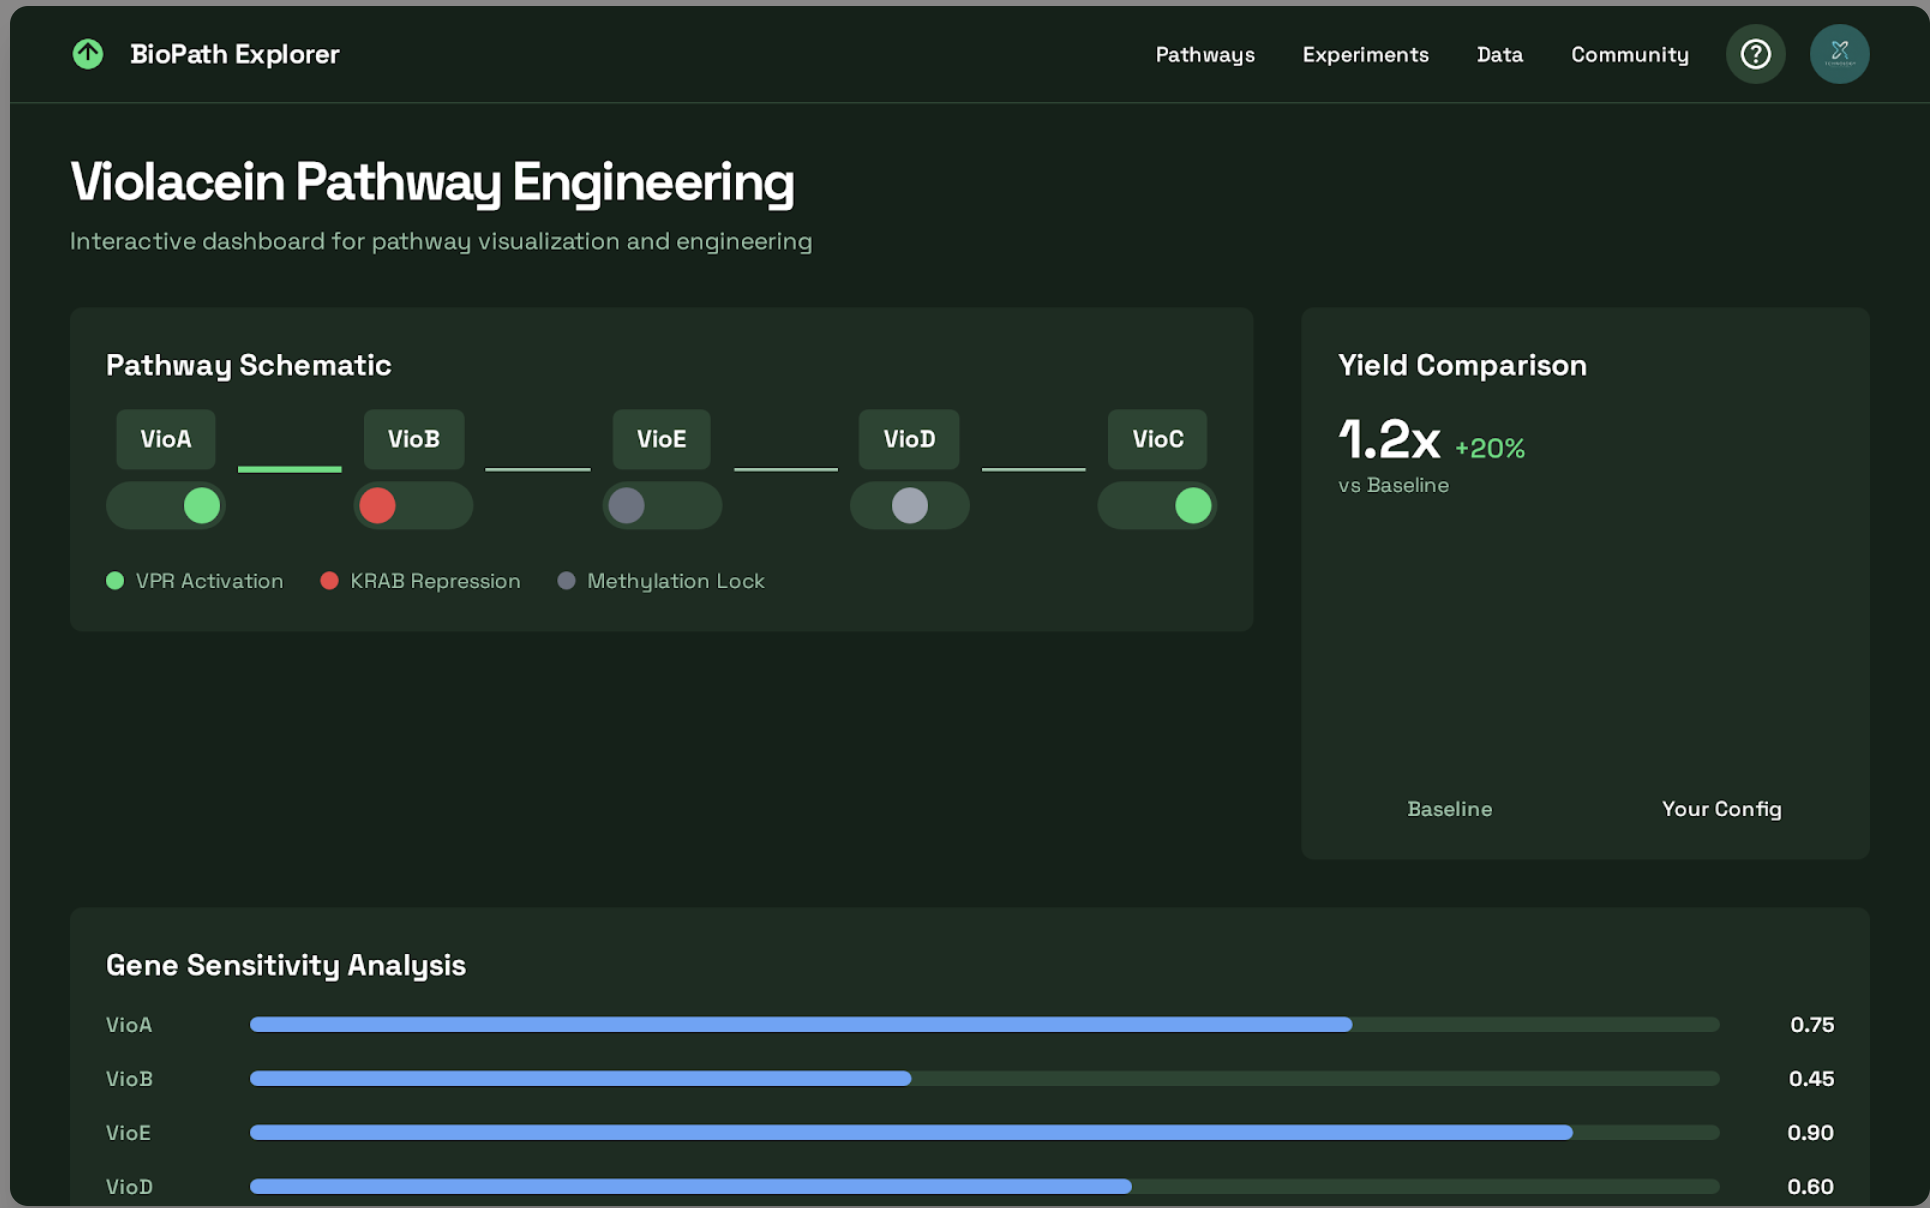Image resolution: width=1930 pixels, height=1208 pixels.
Task: Click the BioPath Explorer green arrow logo
Action: click(x=88, y=54)
